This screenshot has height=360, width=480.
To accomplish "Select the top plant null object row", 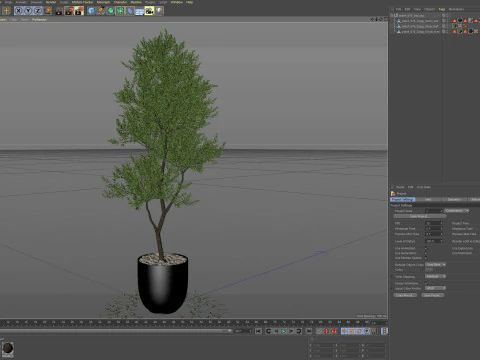I will point(412,15).
